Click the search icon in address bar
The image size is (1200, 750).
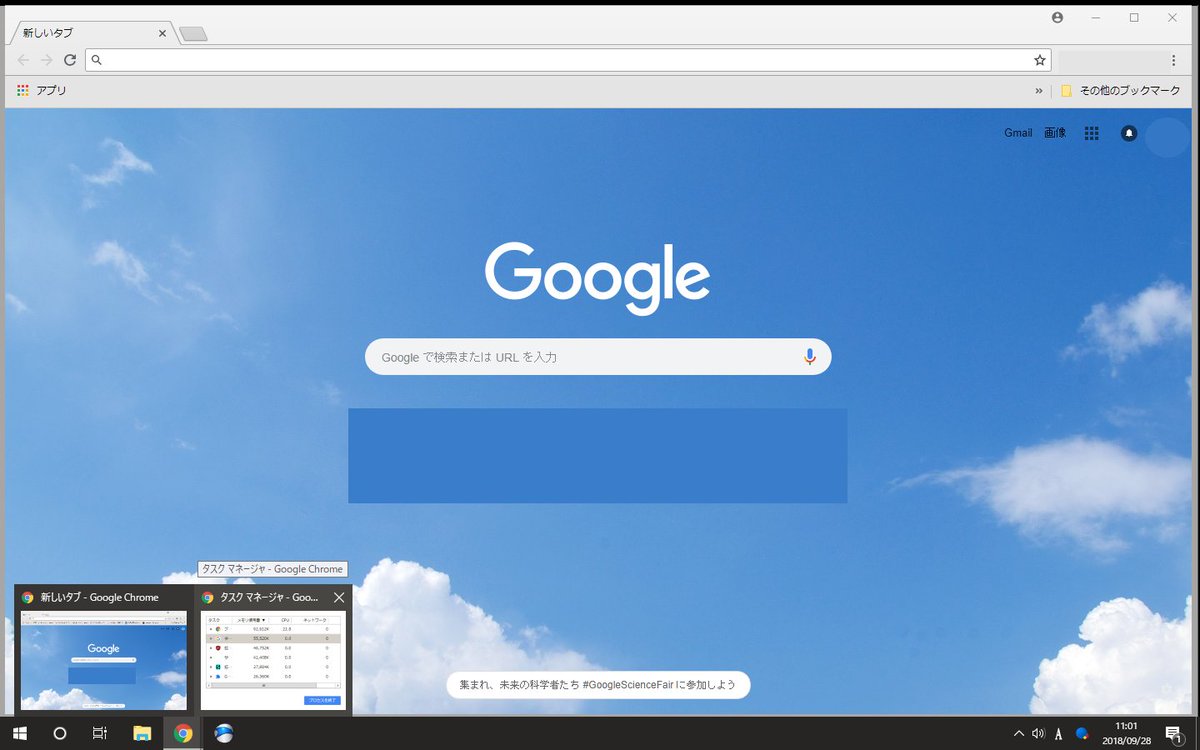(97, 60)
